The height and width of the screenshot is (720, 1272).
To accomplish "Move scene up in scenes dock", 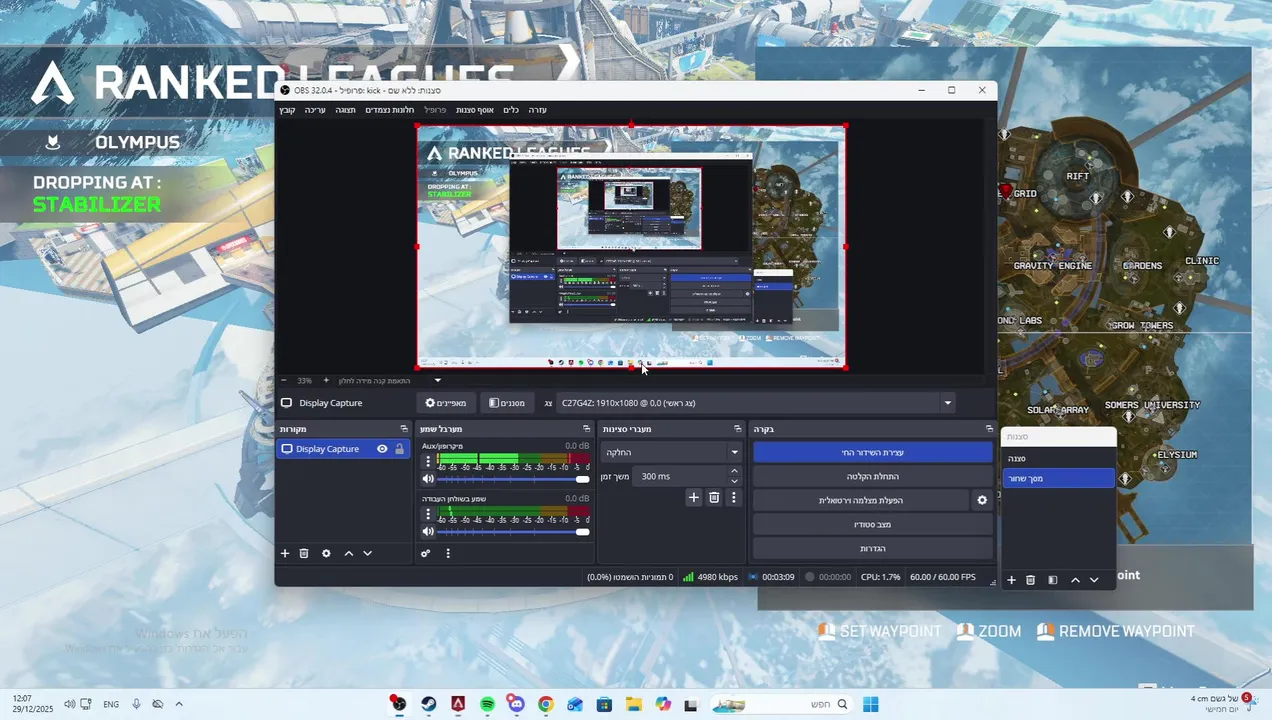I will click(x=1075, y=580).
